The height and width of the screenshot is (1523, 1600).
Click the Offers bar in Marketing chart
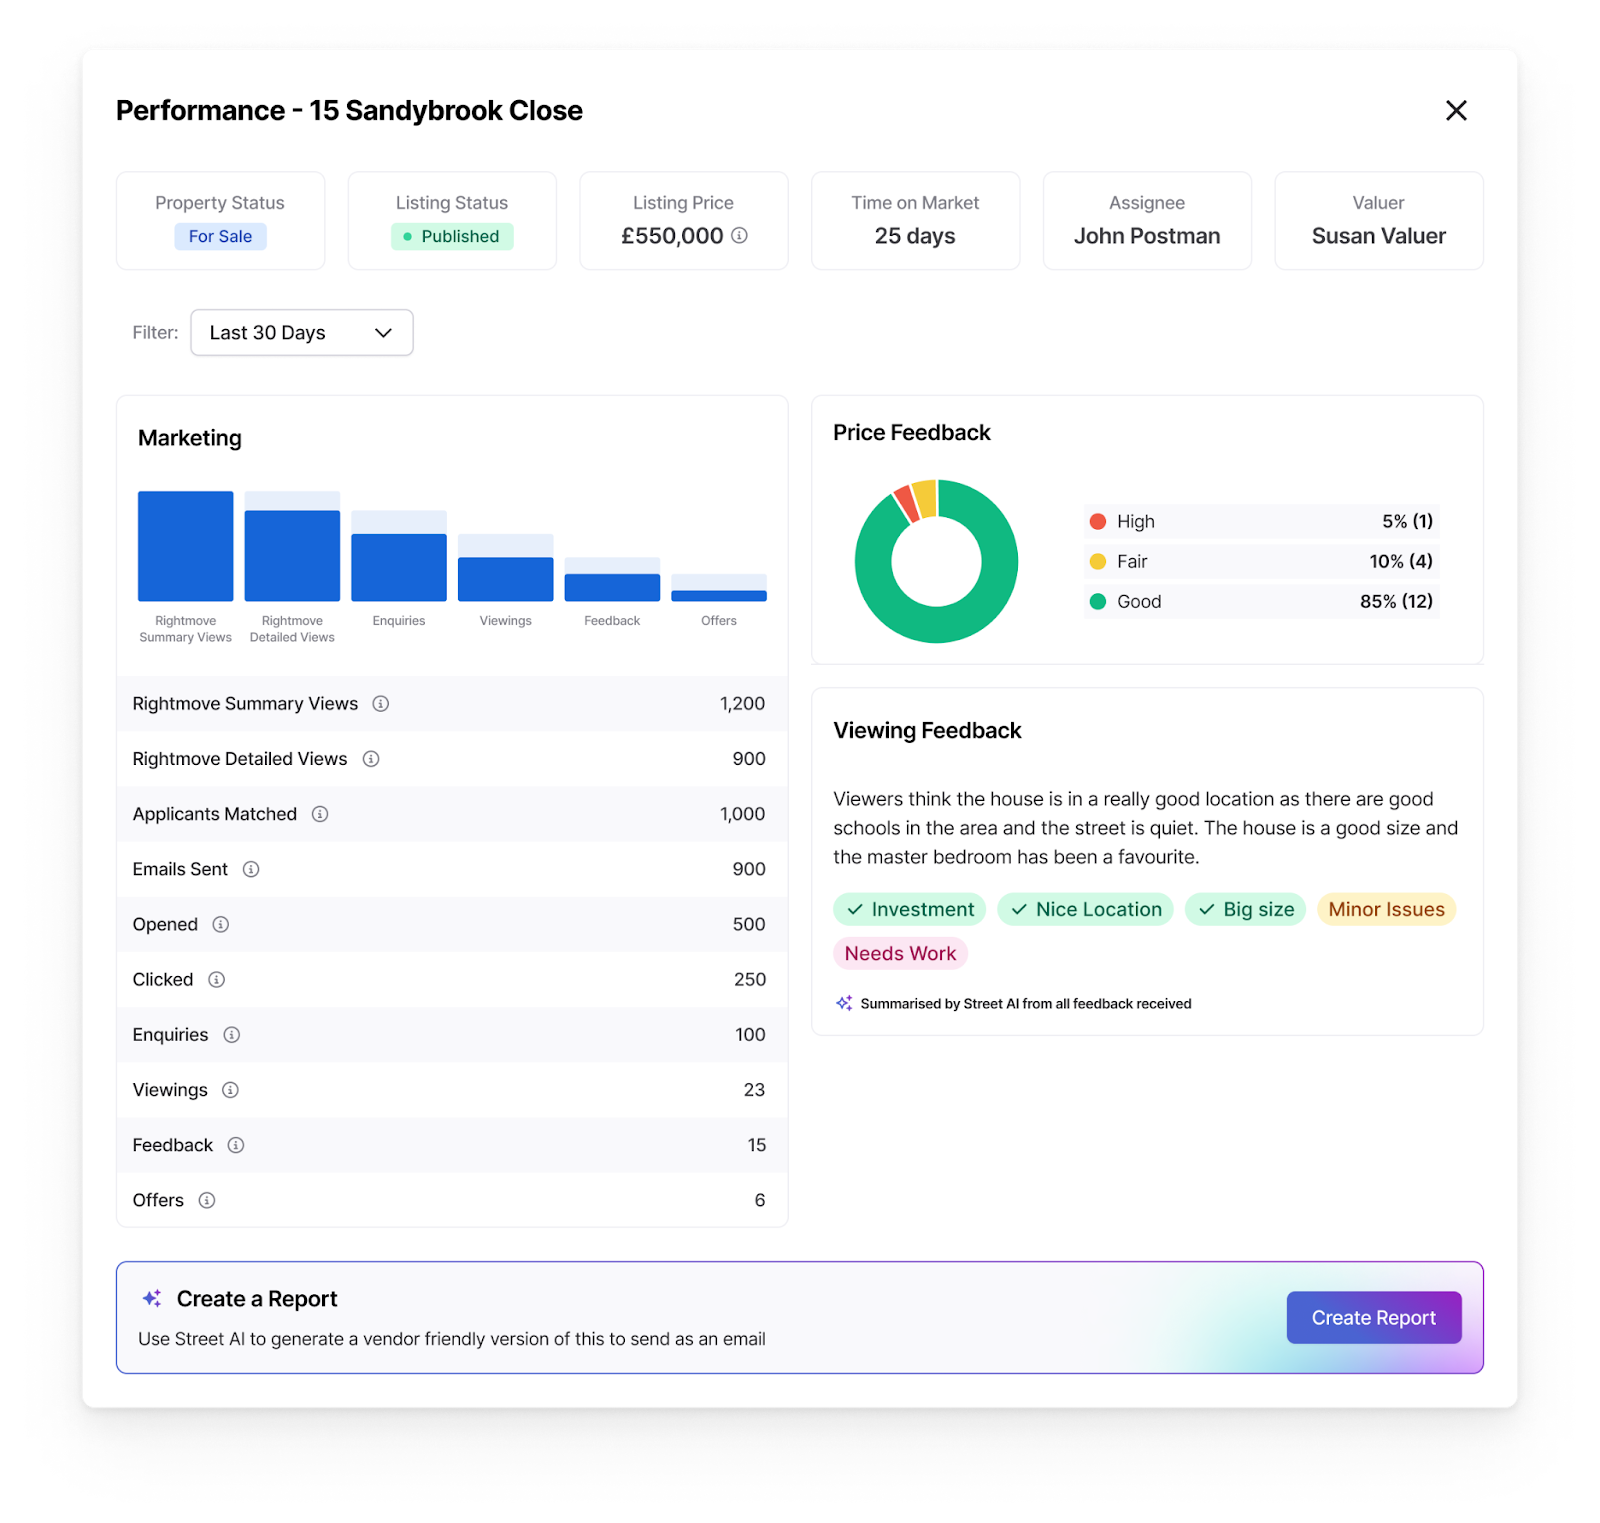click(719, 595)
